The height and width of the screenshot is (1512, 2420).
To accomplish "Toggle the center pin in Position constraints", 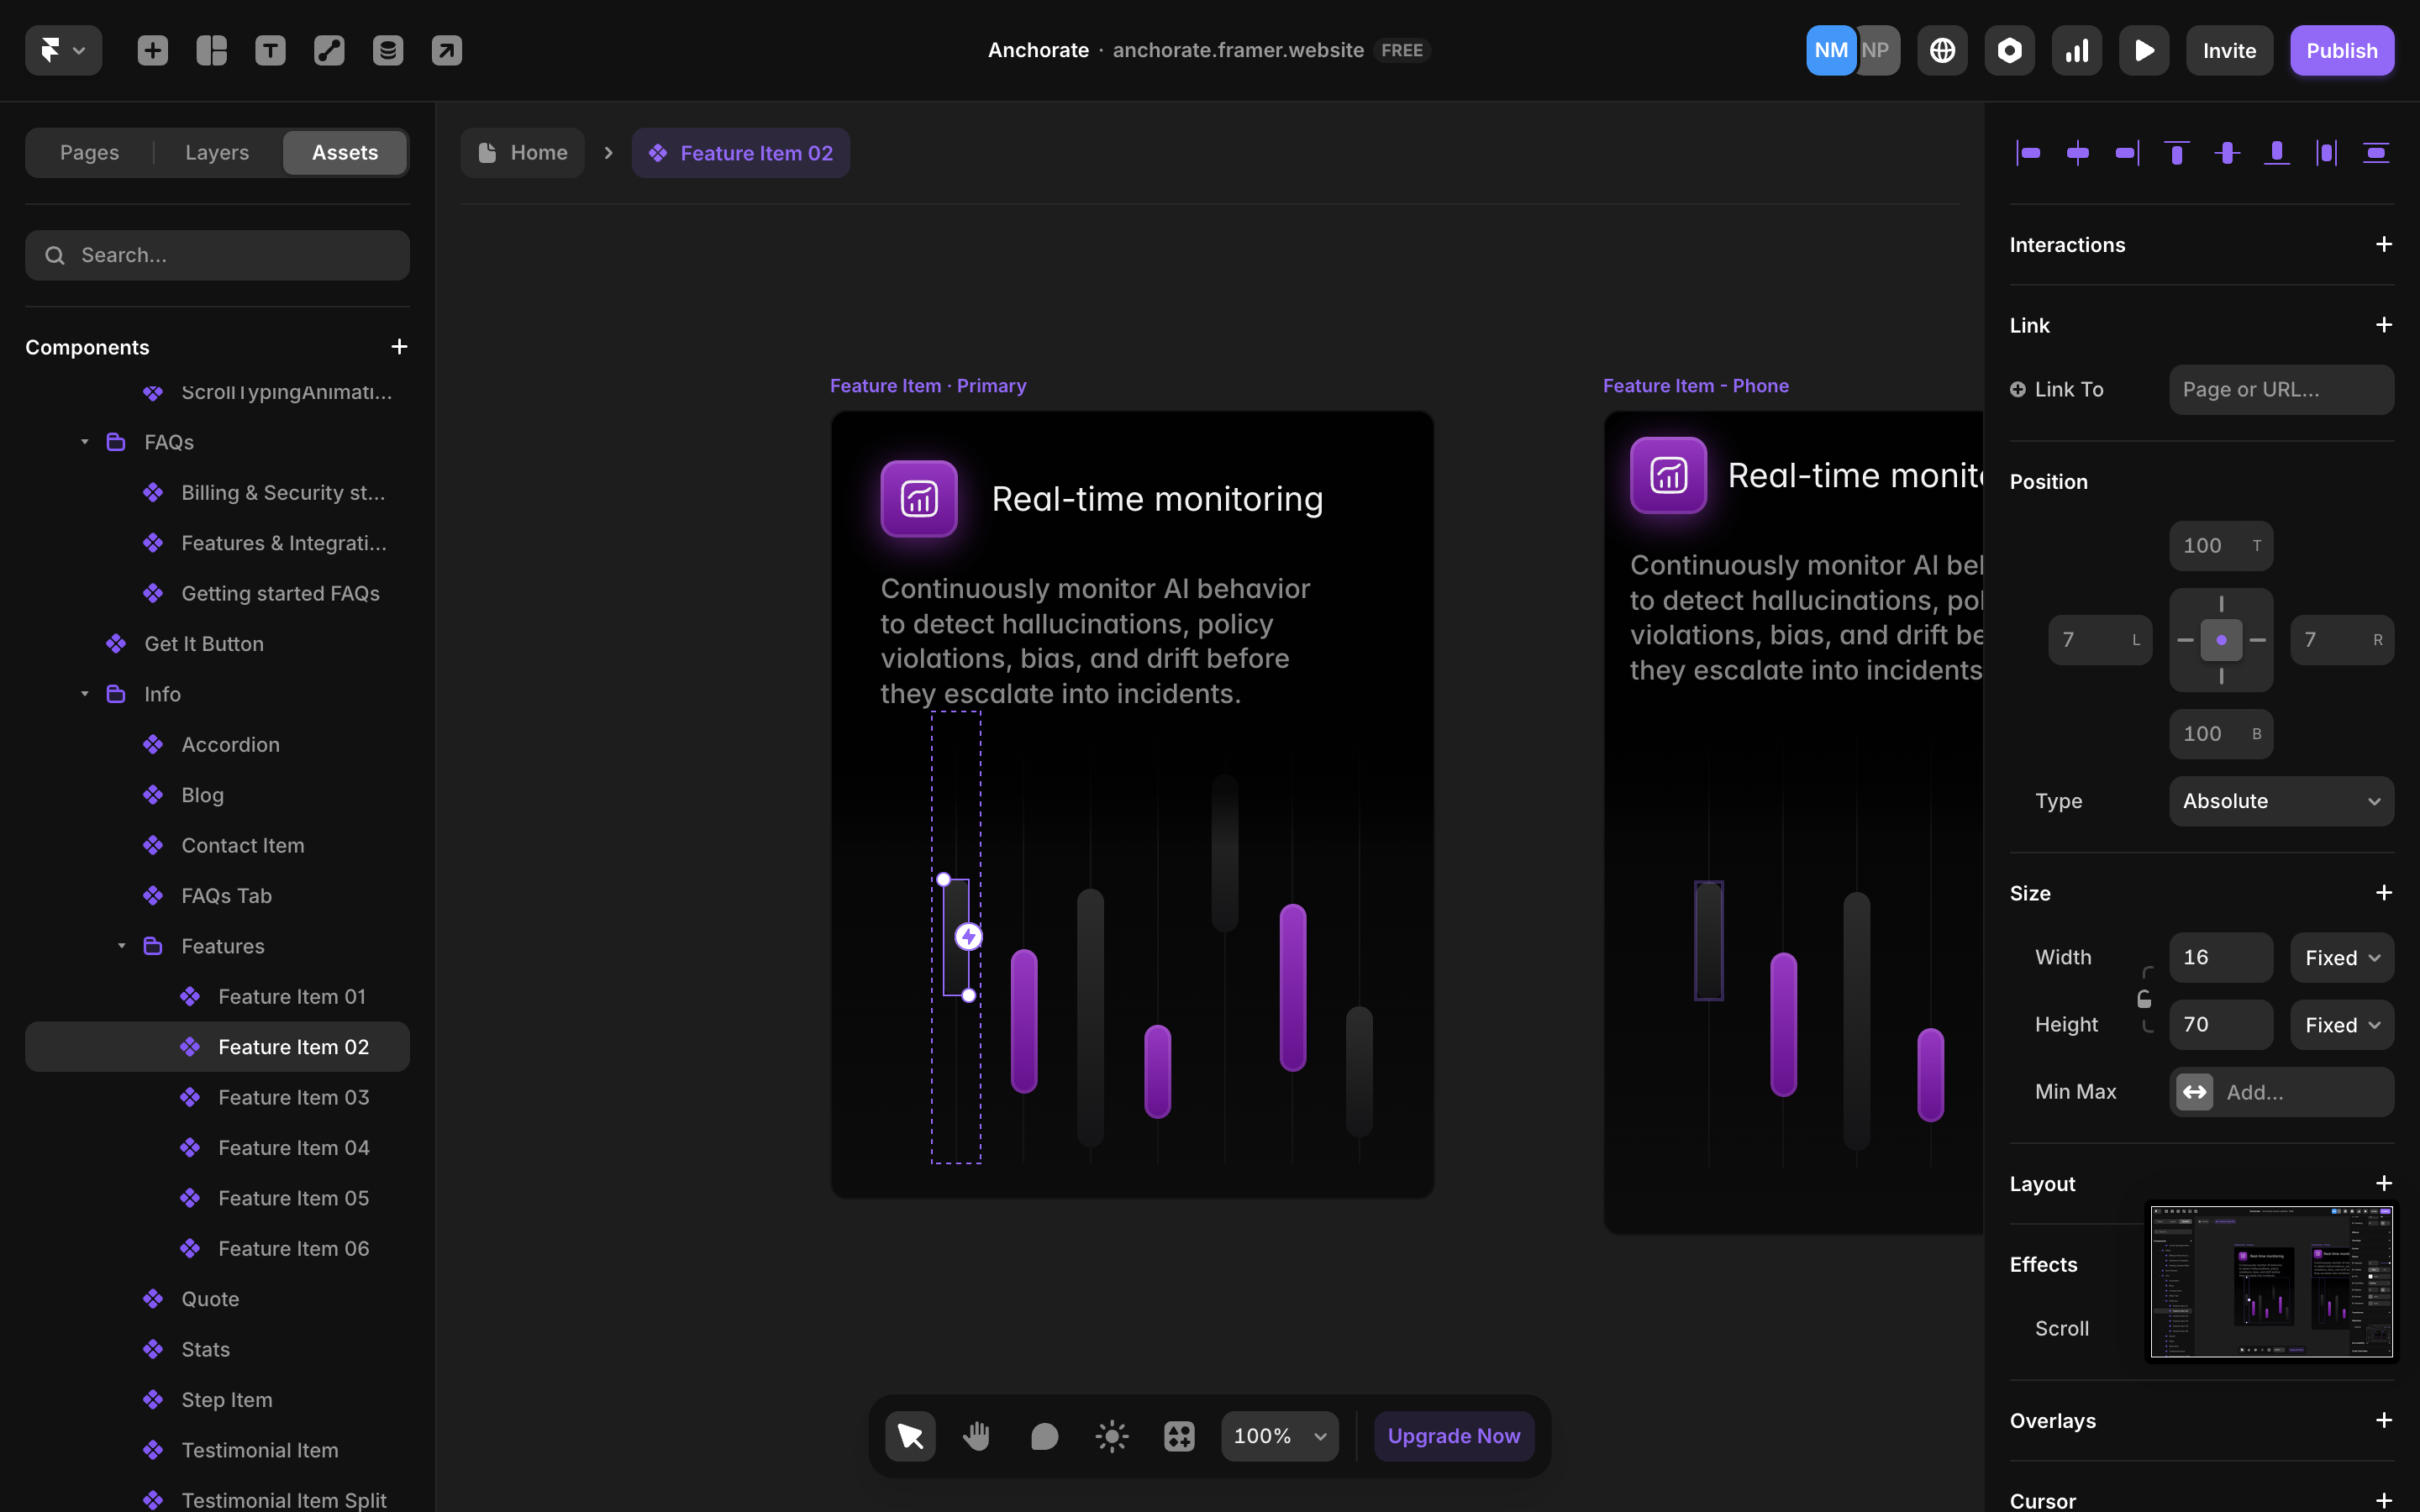I will [x=2221, y=640].
